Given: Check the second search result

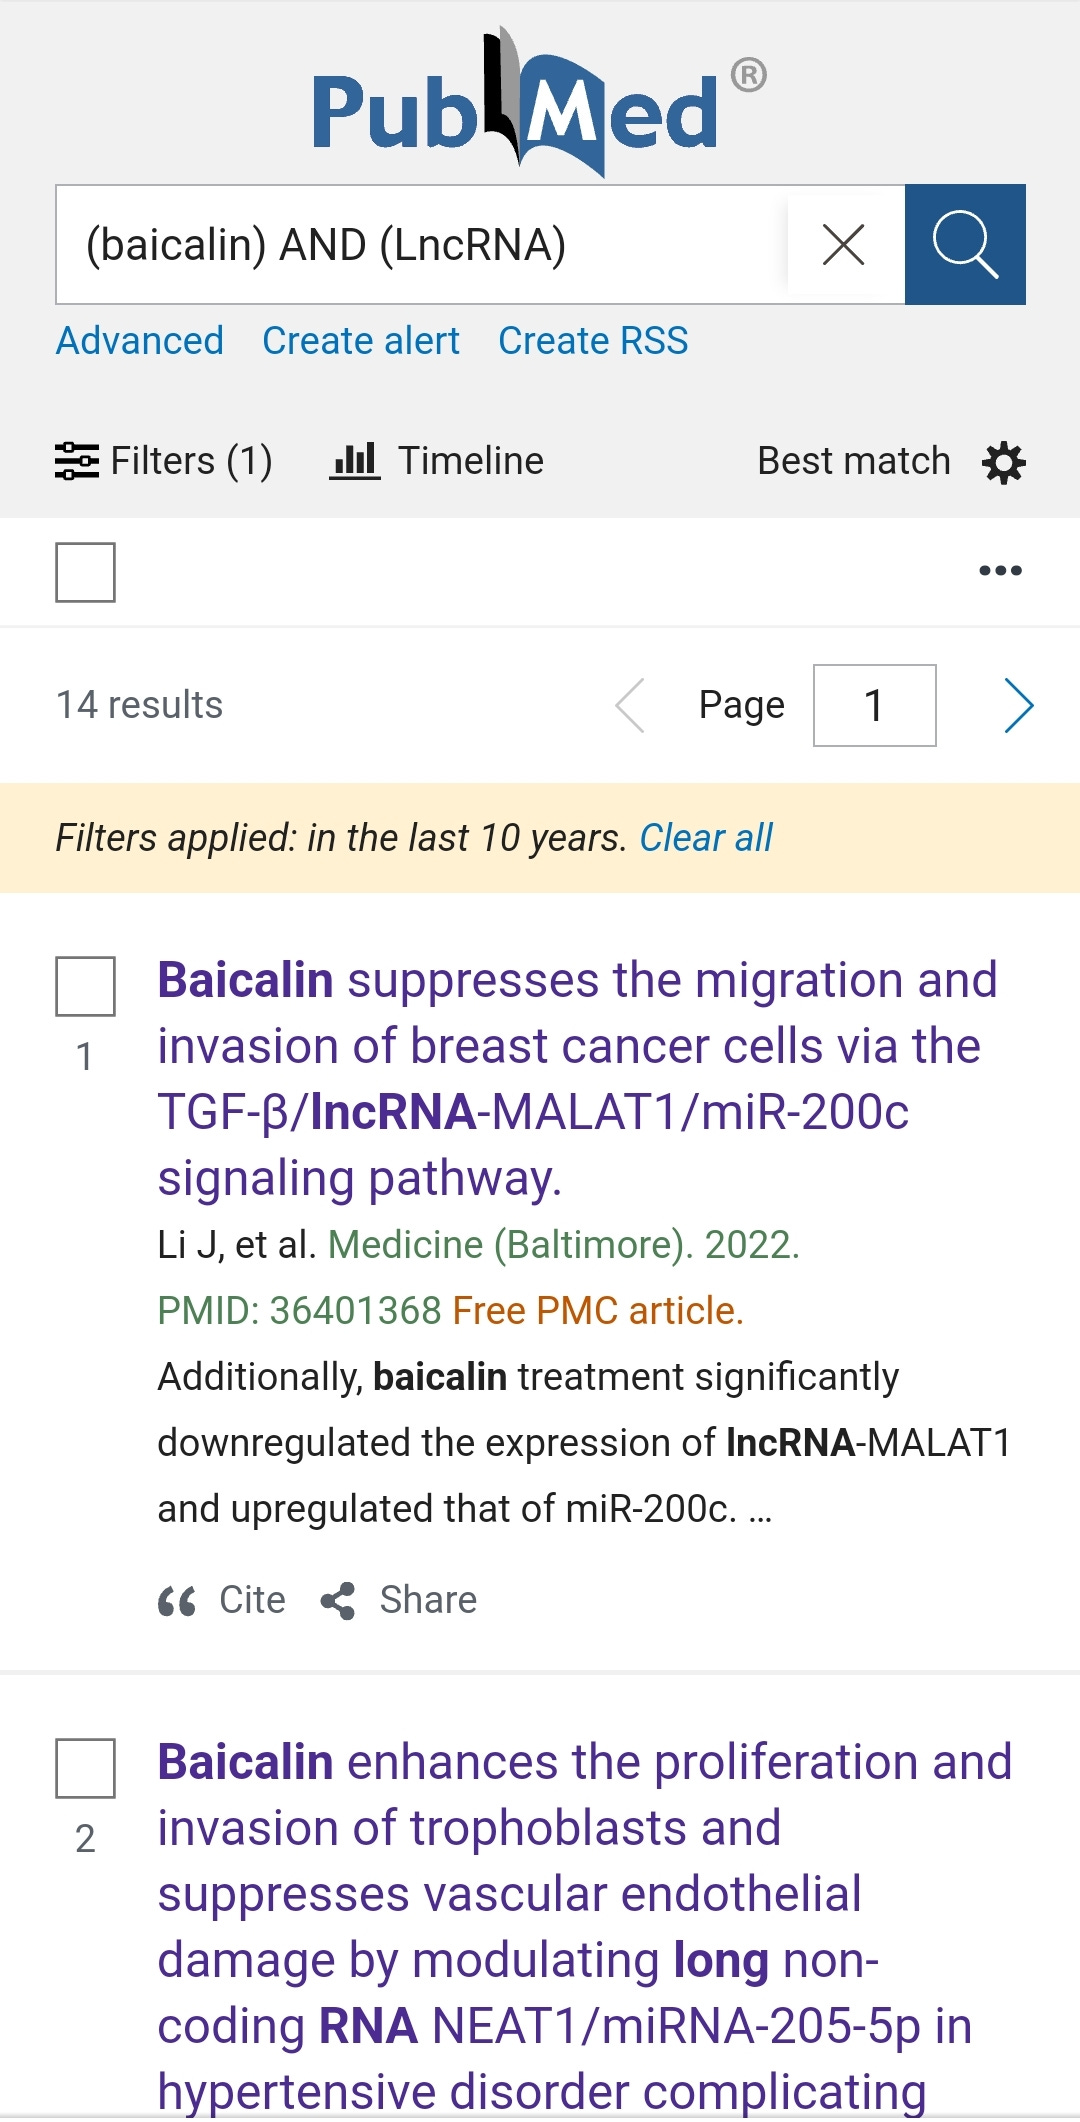Looking at the screenshot, I should 86,1770.
